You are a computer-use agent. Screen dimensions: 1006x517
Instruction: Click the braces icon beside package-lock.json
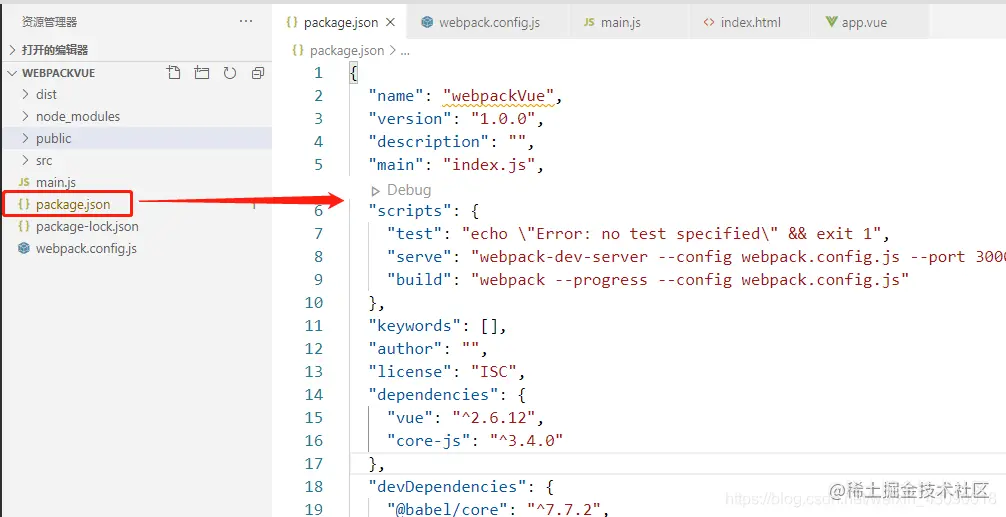[24, 226]
